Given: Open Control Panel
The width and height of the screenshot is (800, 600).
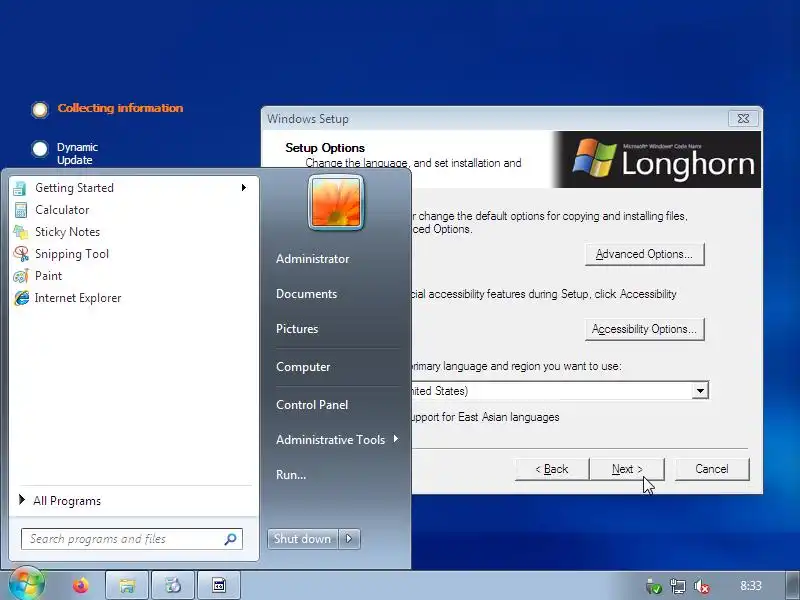Looking at the screenshot, I should coord(312,405).
